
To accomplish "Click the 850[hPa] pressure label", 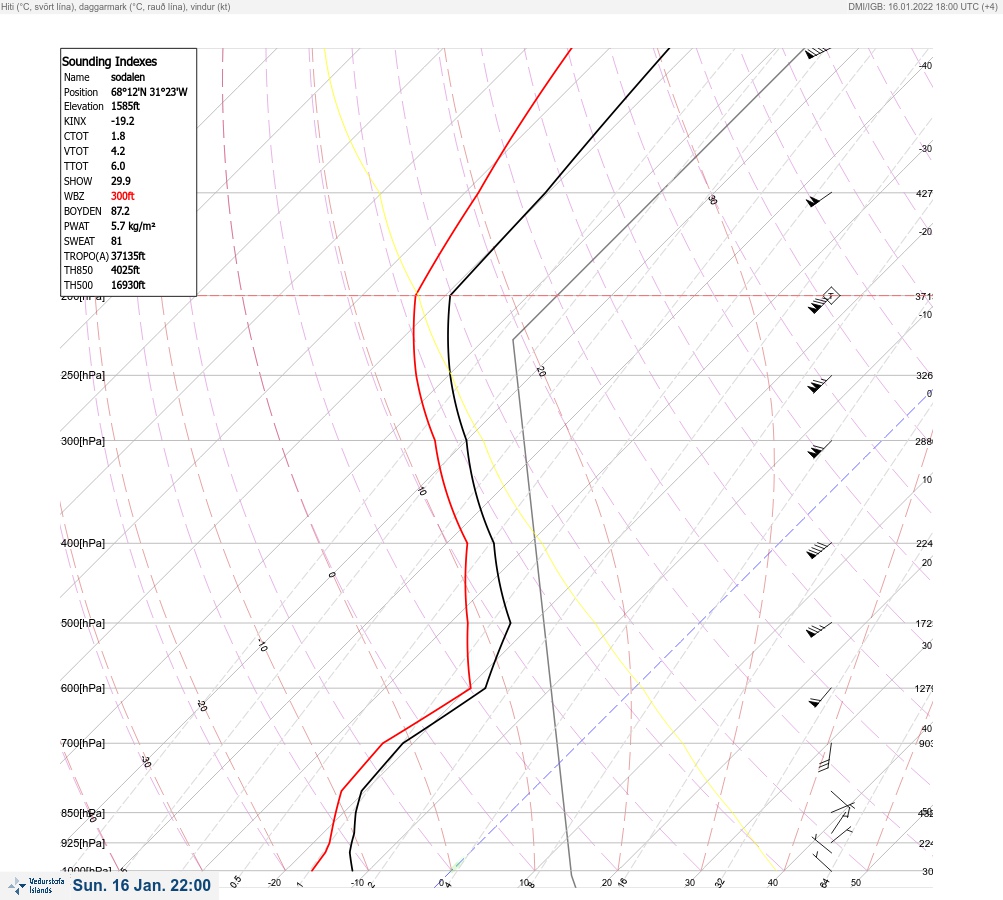I will [x=83, y=813].
